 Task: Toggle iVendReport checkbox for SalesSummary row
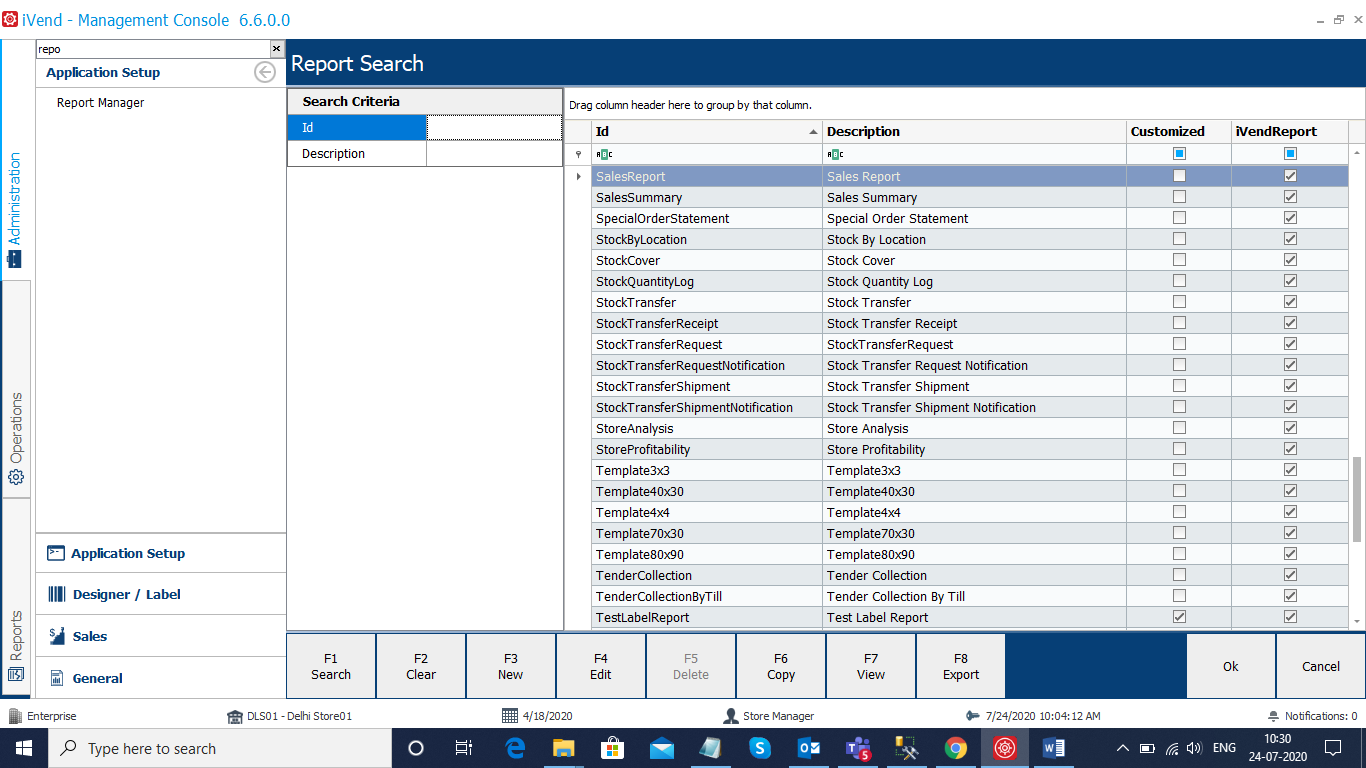[x=1291, y=197]
